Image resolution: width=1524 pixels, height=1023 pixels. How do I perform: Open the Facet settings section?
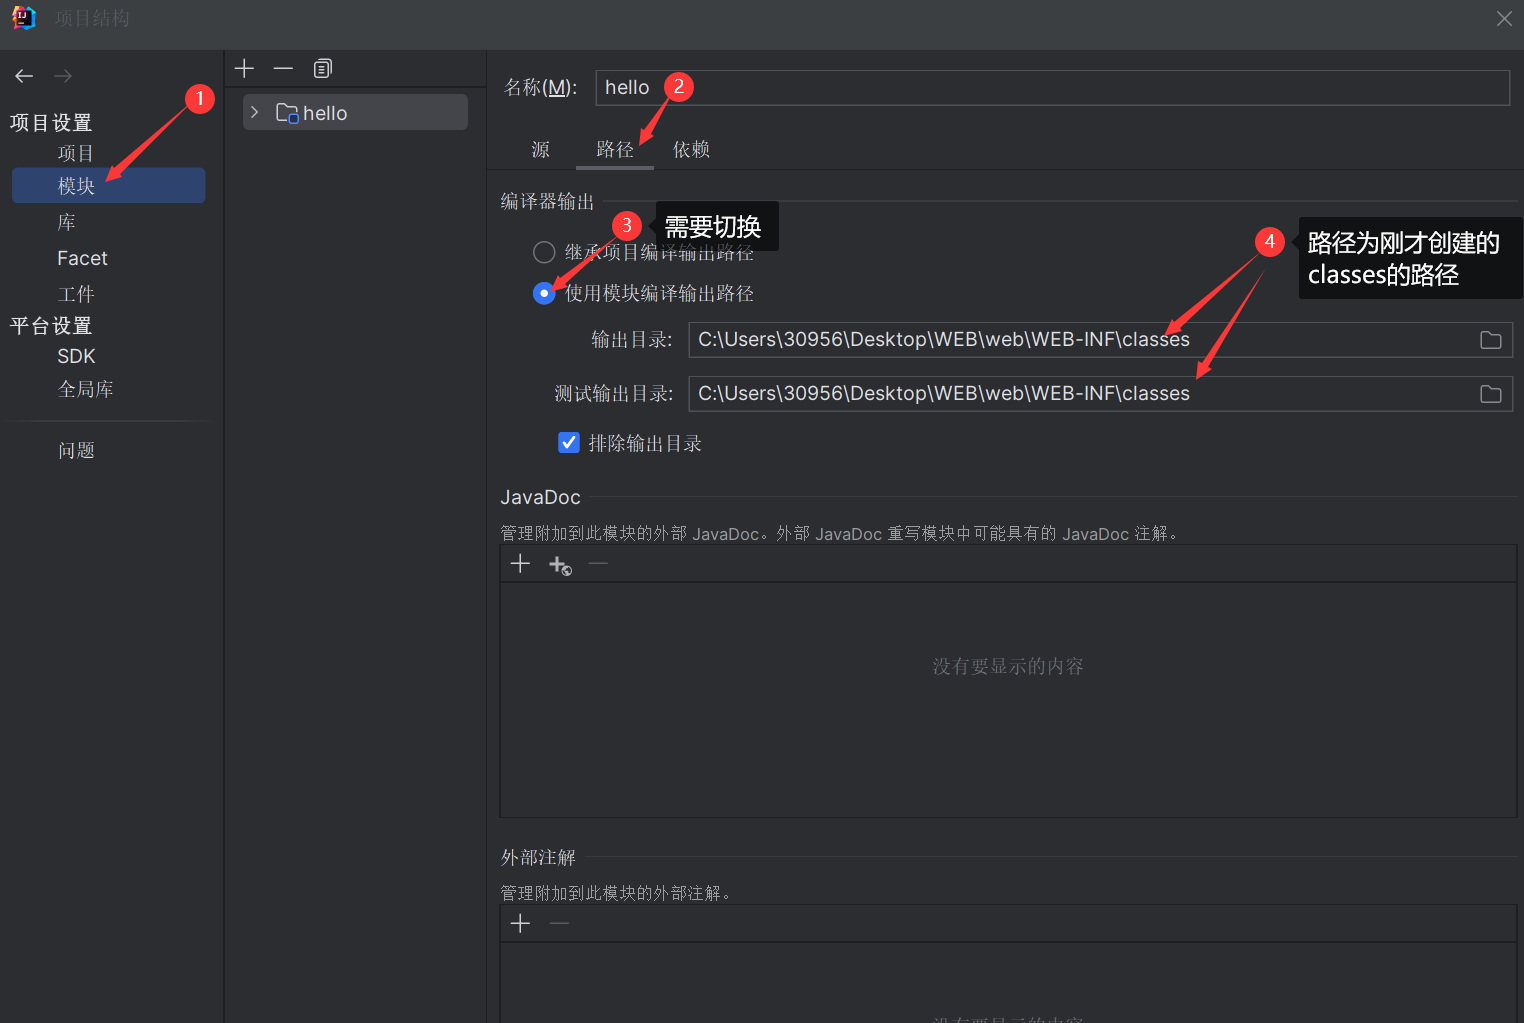(82, 258)
